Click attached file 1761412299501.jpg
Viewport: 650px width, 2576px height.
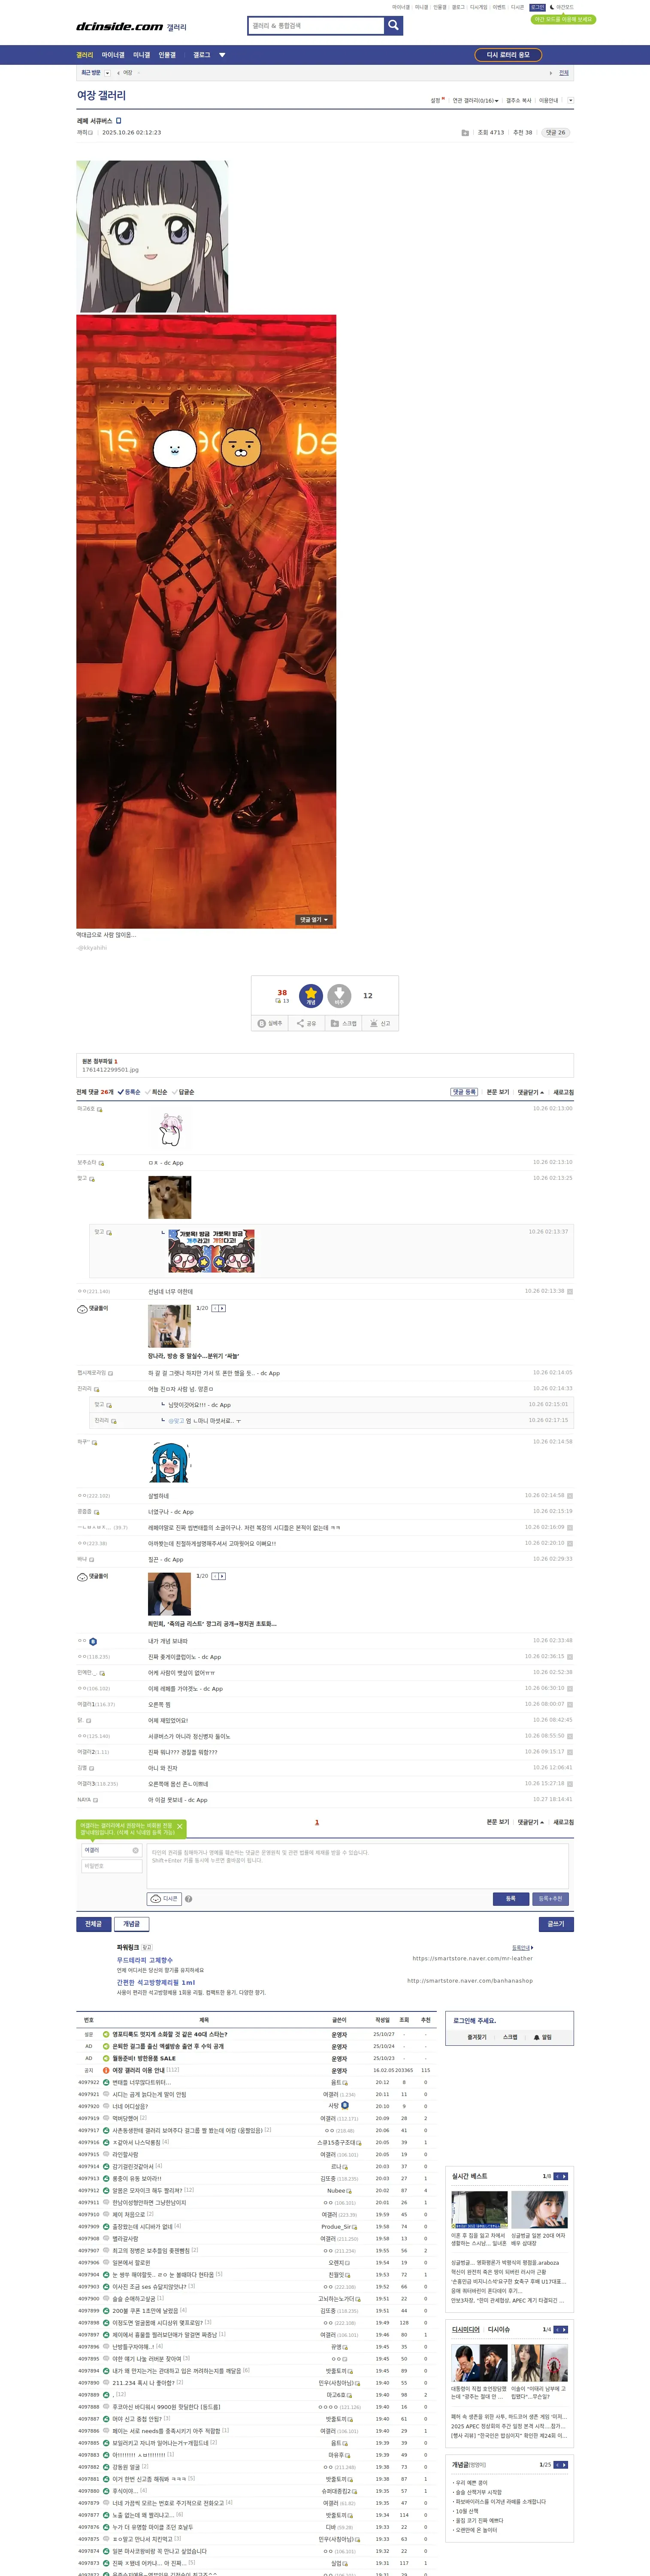pyautogui.click(x=110, y=1069)
